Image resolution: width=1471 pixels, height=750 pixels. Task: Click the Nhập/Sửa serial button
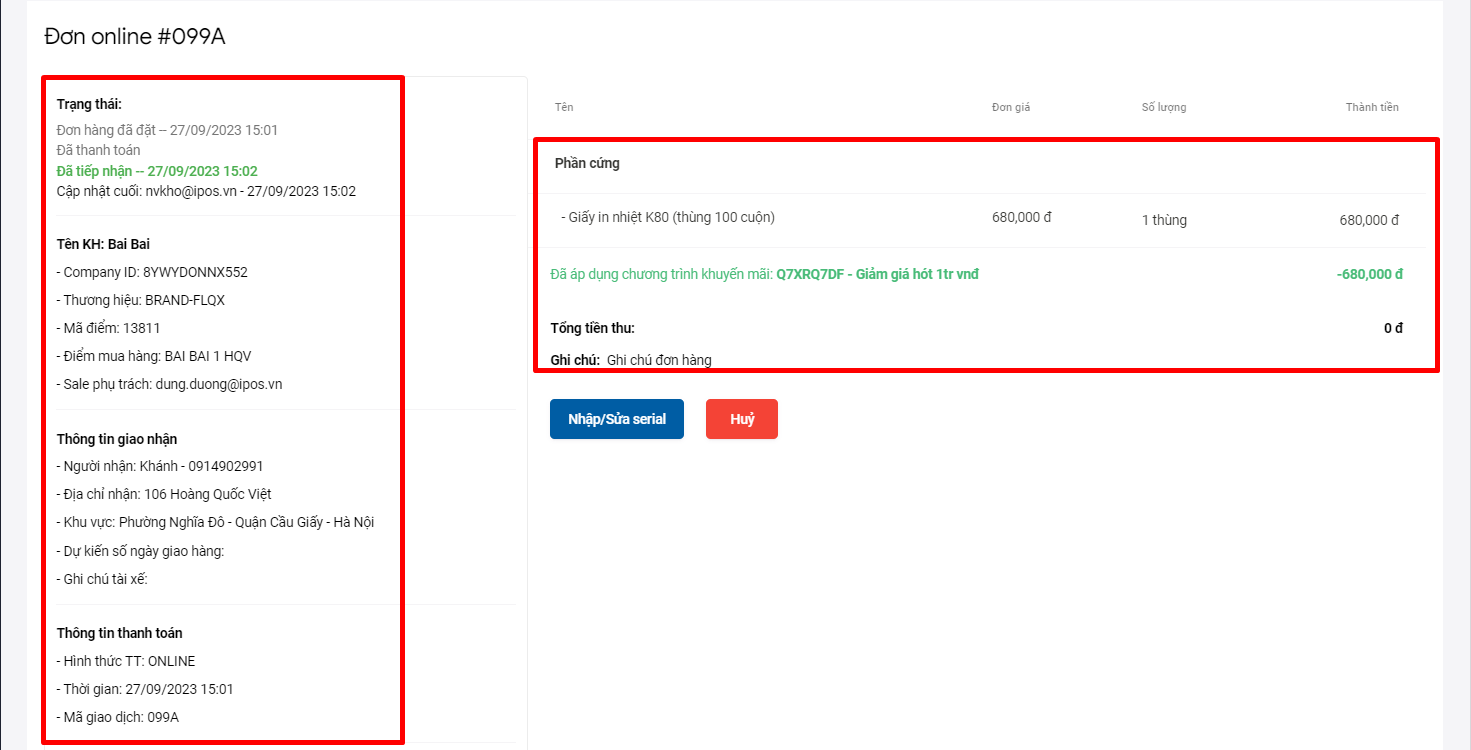(616, 419)
